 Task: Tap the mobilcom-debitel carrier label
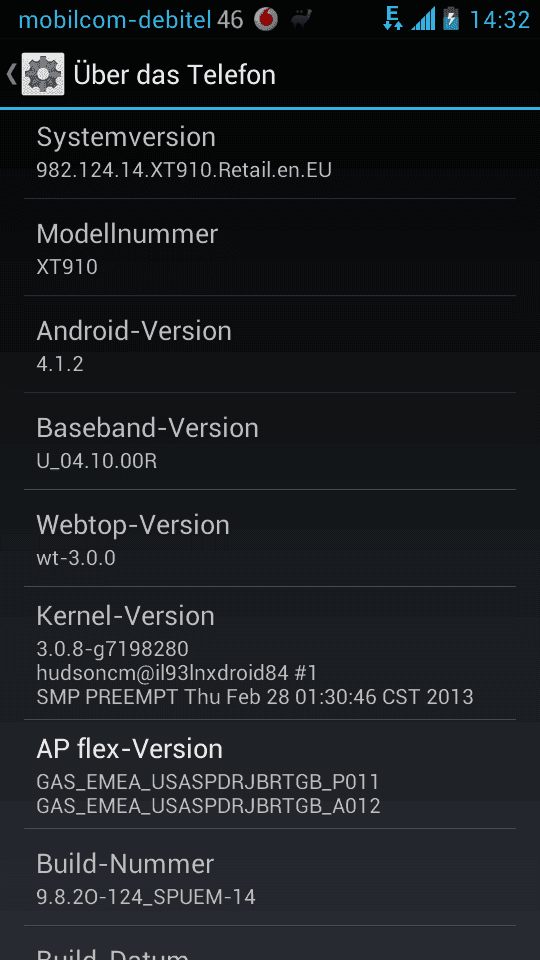[x=115, y=20]
